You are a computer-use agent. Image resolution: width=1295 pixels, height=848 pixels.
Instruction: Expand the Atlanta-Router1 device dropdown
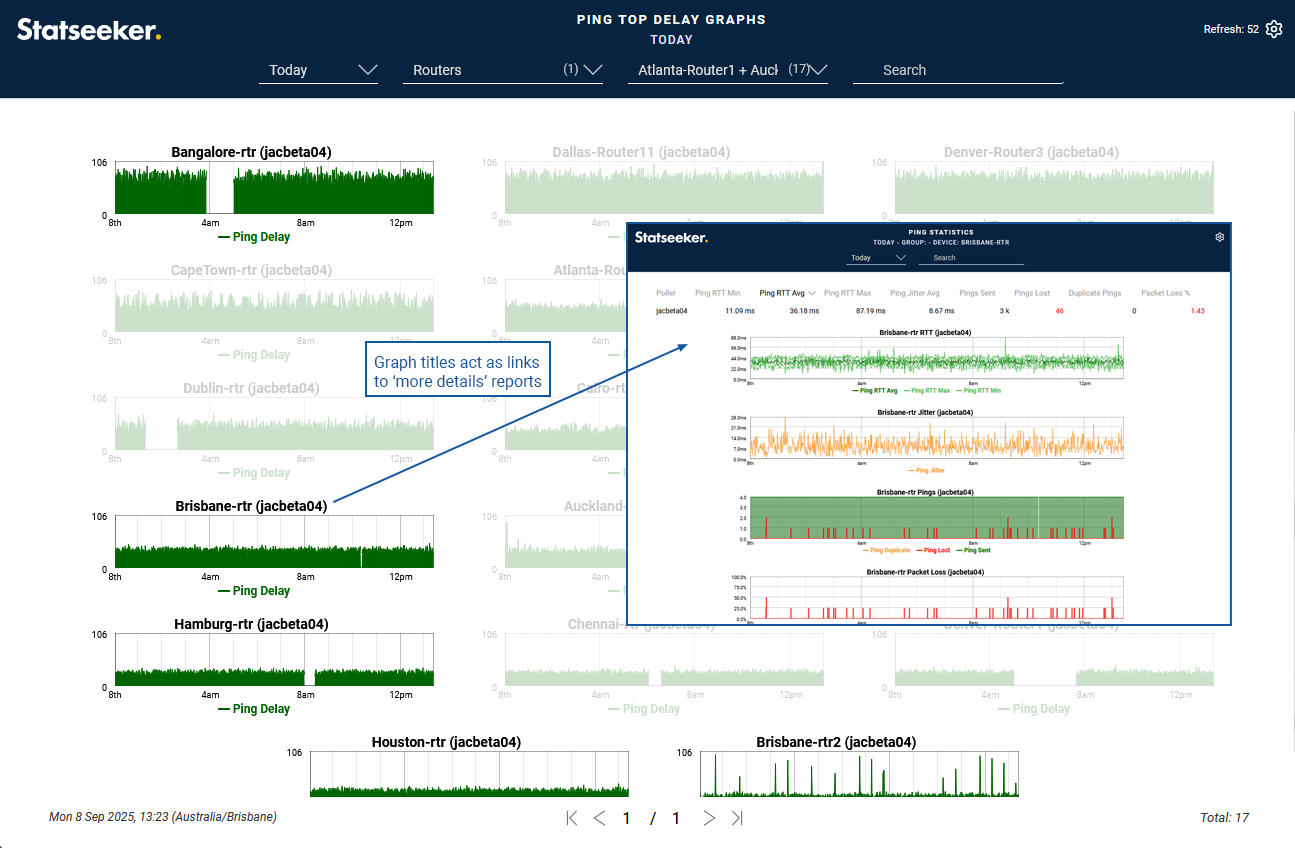click(727, 70)
